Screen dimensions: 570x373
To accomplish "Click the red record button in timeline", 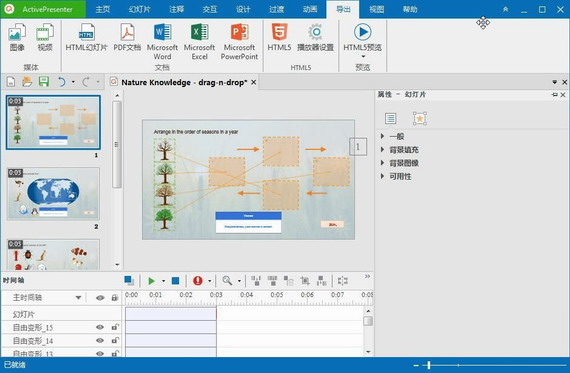I will 198,281.
